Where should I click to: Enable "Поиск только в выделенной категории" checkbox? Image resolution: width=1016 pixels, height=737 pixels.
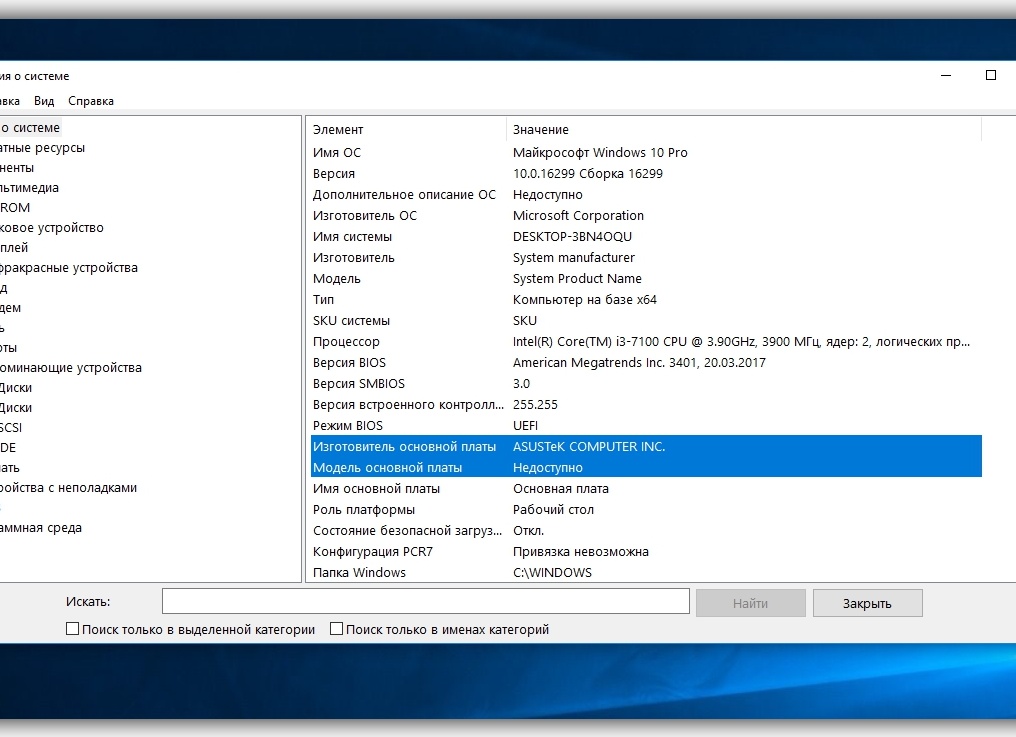(x=73, y=629)
